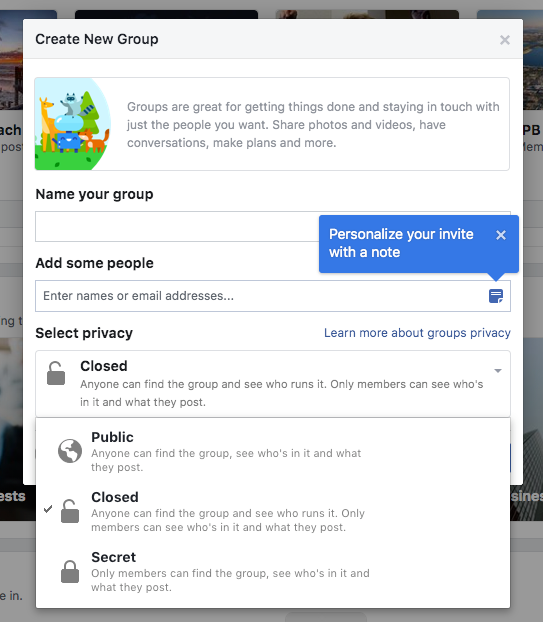Click the Create New Group title bar

(273, 39)
